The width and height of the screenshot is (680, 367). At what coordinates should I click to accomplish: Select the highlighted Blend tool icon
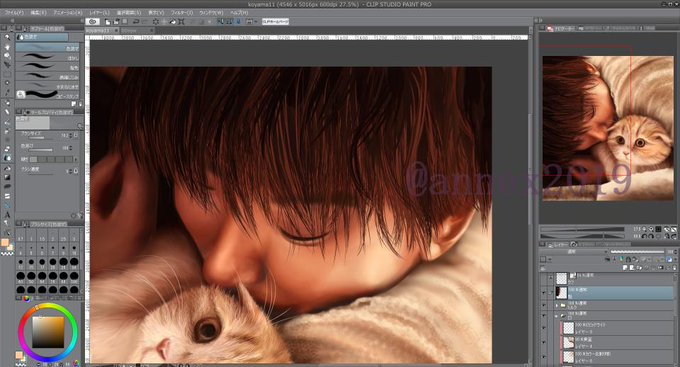tap(7, 158)
